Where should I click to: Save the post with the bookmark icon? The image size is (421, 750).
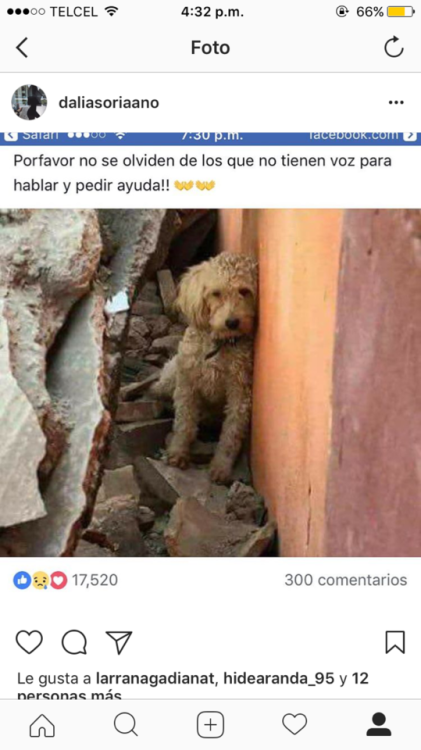(x=395, y=642)
